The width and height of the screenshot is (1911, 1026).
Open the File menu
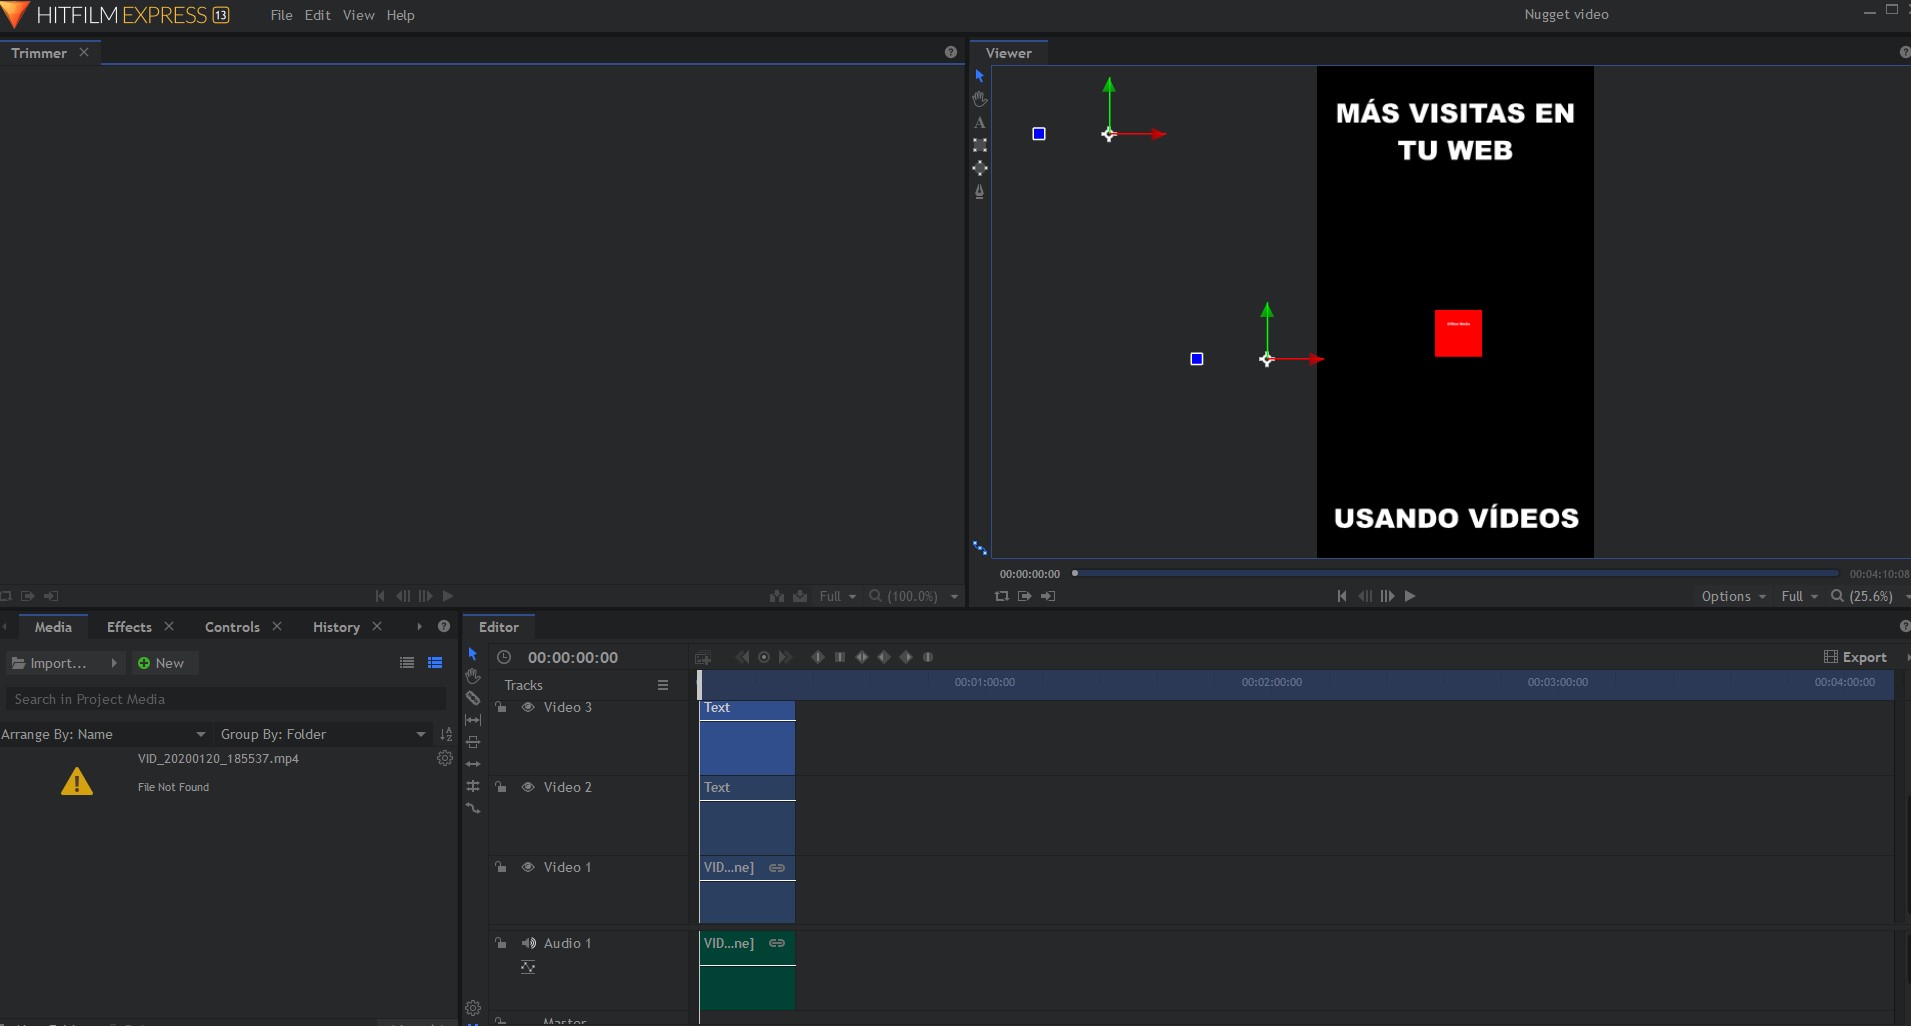pos(282,15)
